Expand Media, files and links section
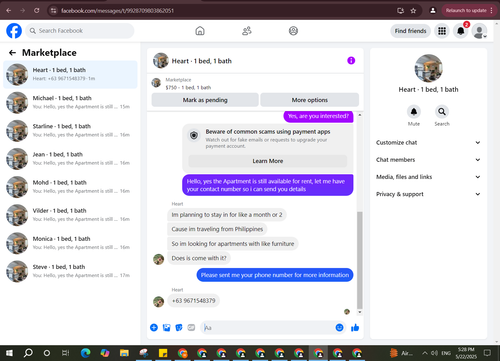The width and height of the screenshot is (500, 361). (428, 177)
